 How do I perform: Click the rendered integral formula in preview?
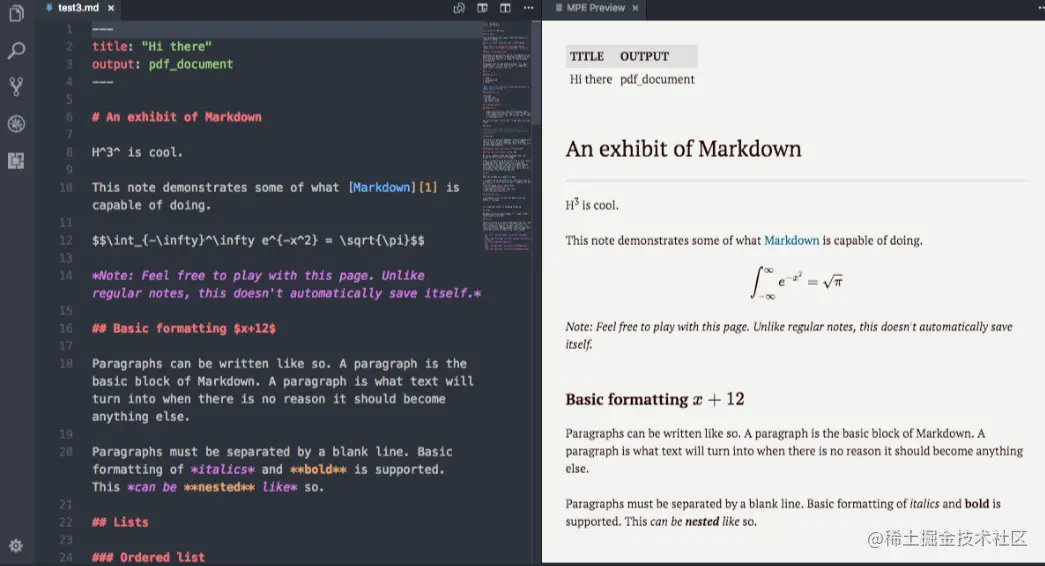(x=796, y=282)
